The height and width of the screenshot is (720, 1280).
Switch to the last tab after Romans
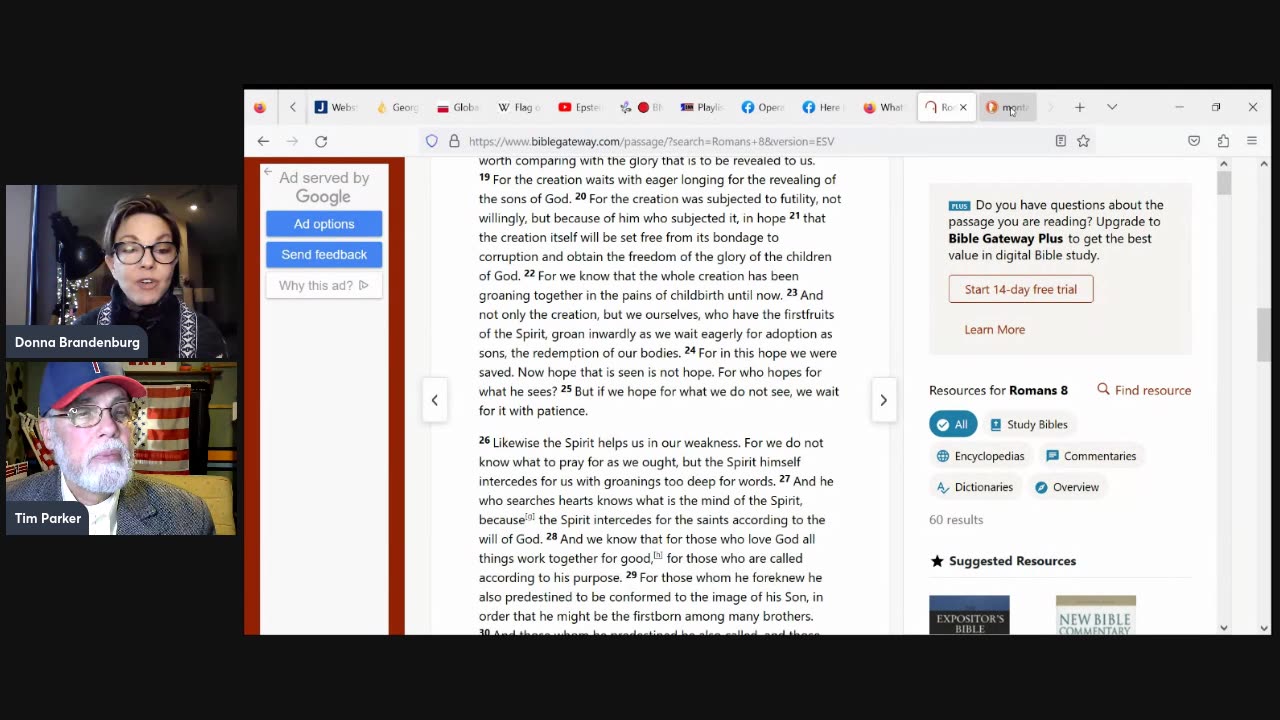(1008, 107)
